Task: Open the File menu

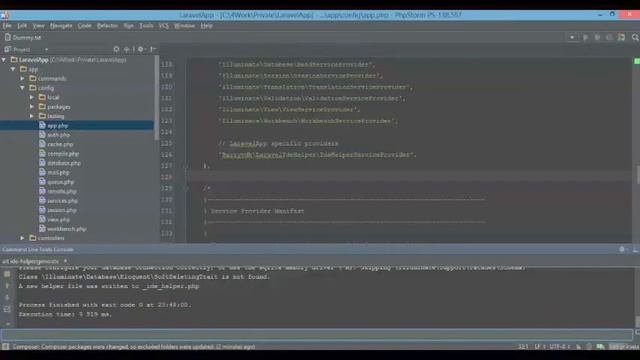Action: tap(7, 26)
